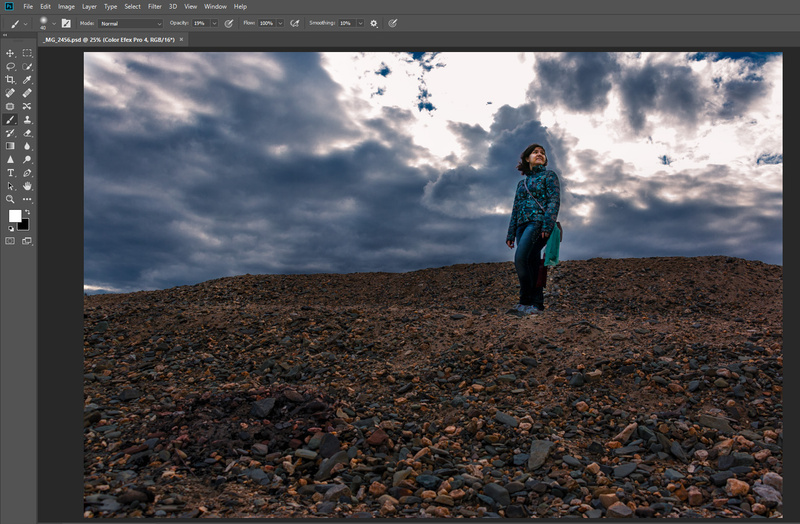Screen dimensions: 800x524
Task: Select the Clone Stamp tool
Action: pos(27,119)
